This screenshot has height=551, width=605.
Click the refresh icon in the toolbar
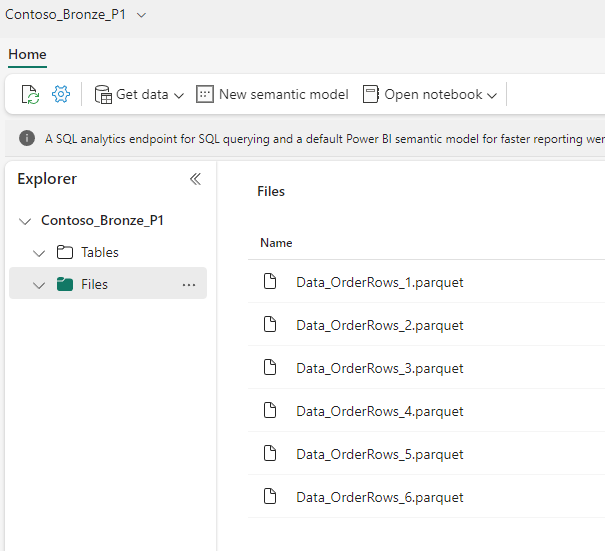[x=30, y=94]
